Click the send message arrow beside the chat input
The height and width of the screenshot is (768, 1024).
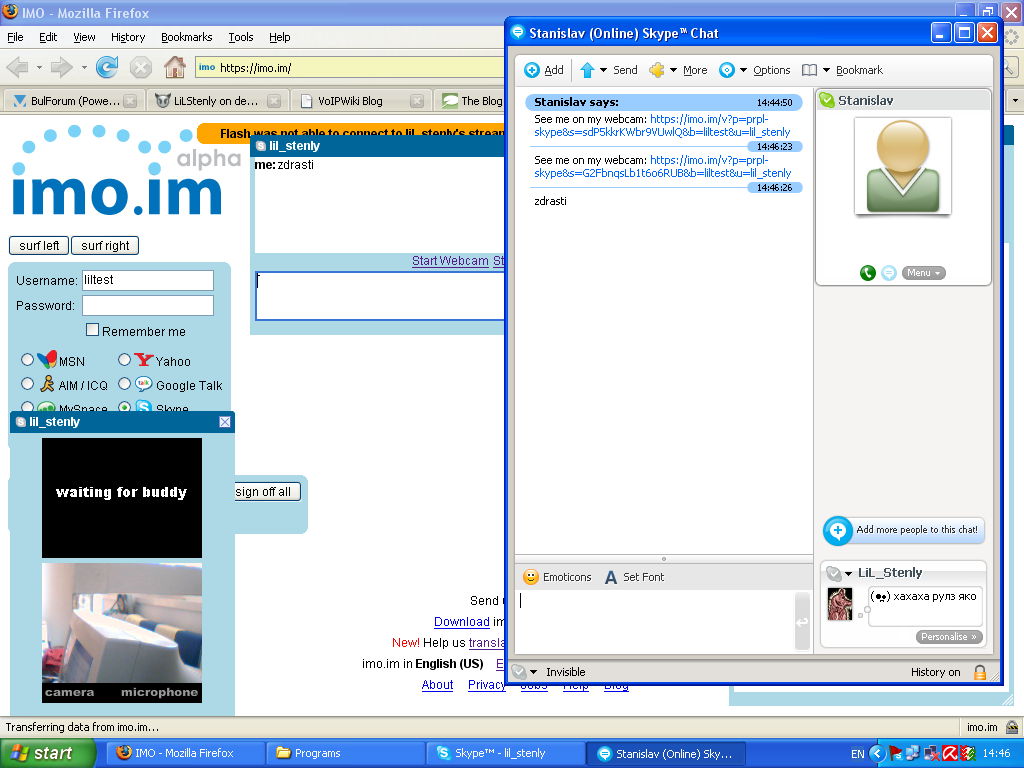802,622
